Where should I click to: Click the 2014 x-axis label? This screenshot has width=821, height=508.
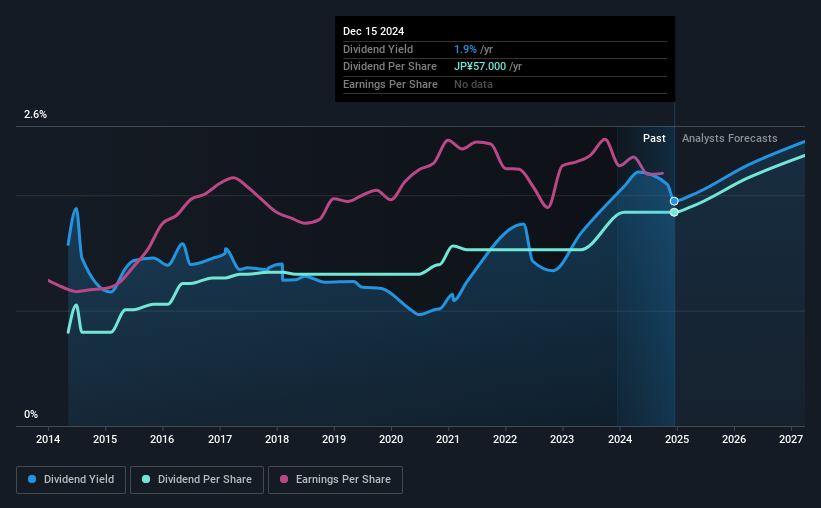click(48, 439)
